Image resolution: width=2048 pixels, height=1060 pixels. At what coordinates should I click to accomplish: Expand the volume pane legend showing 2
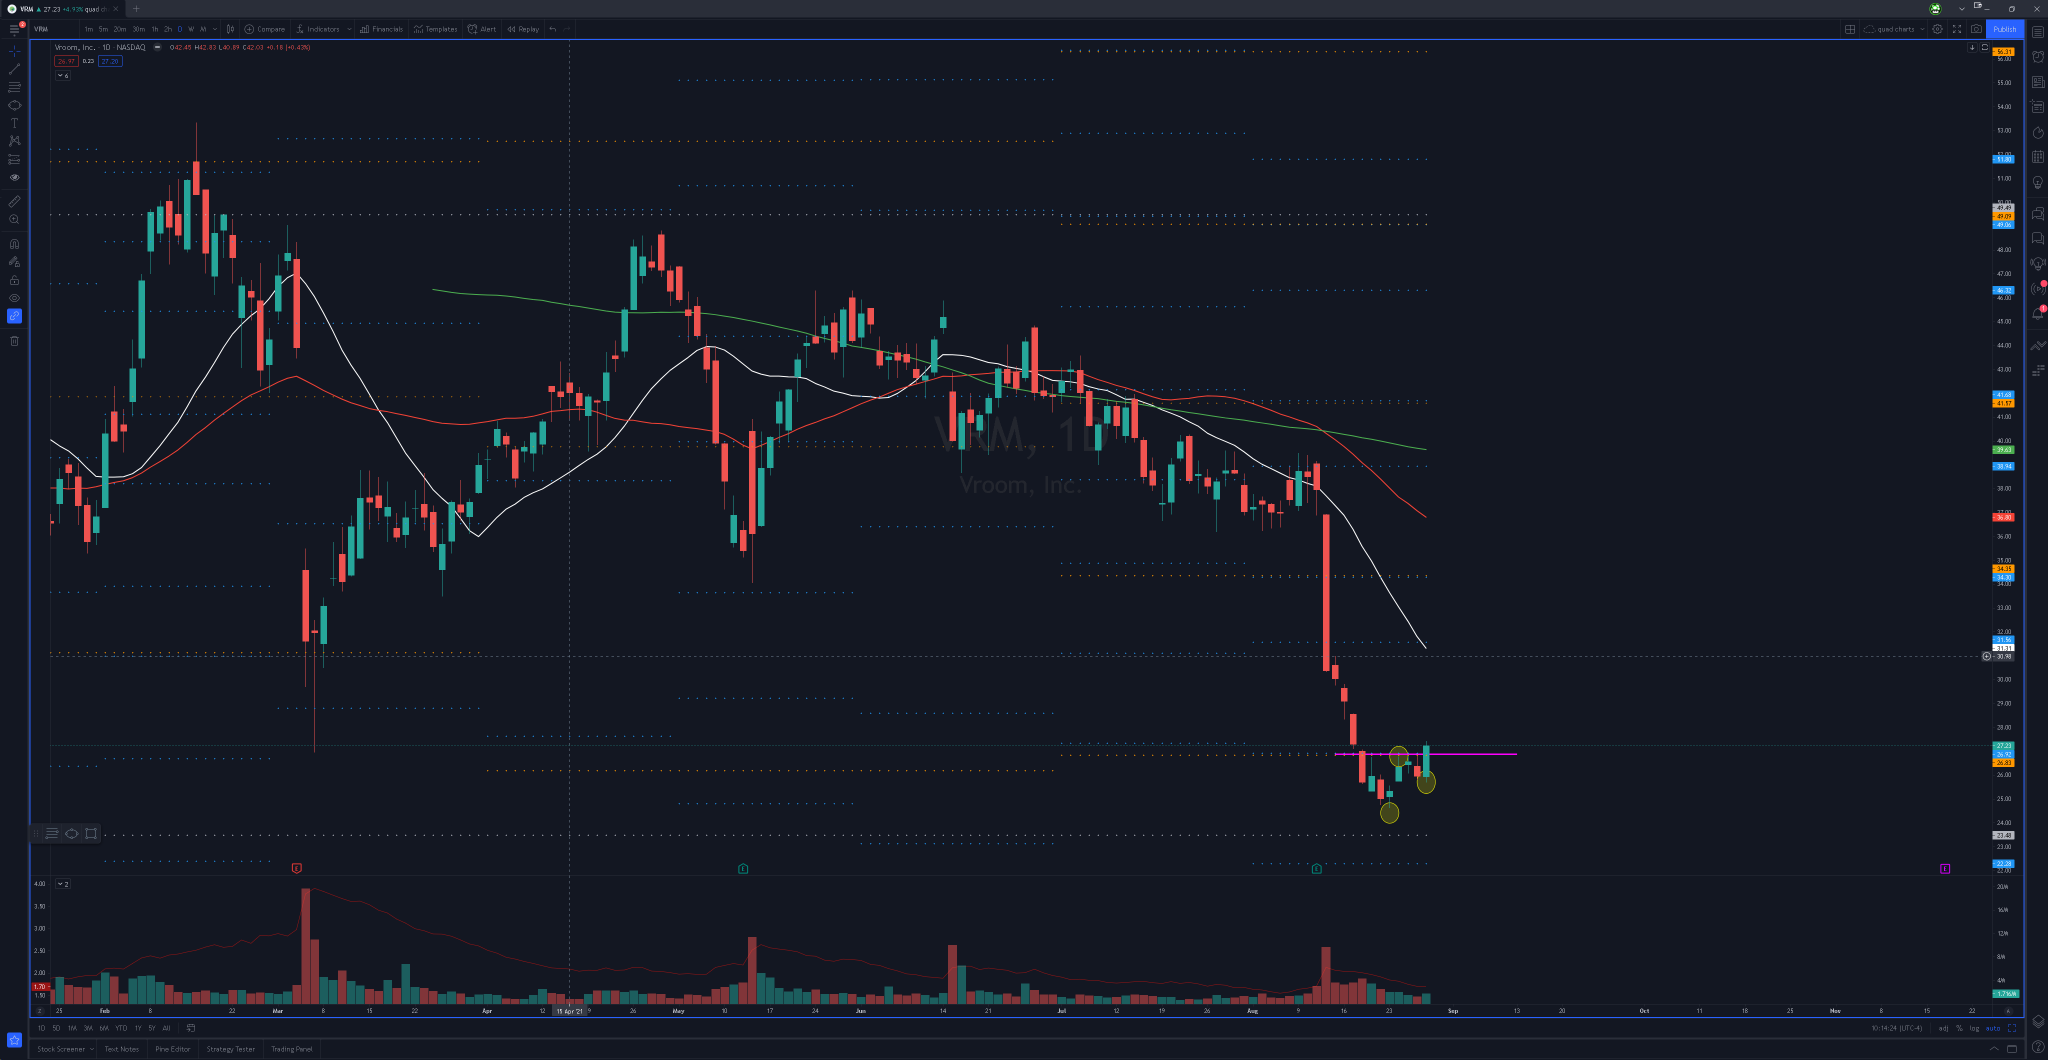[x=62, y=884]
